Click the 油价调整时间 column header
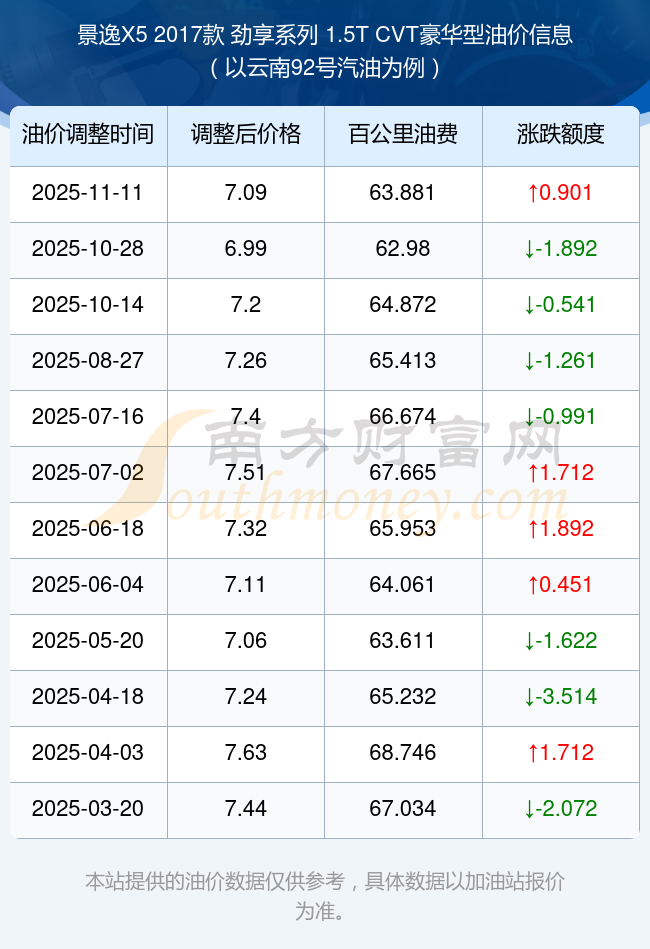This screenshot has height=949, width=650. 88,134
